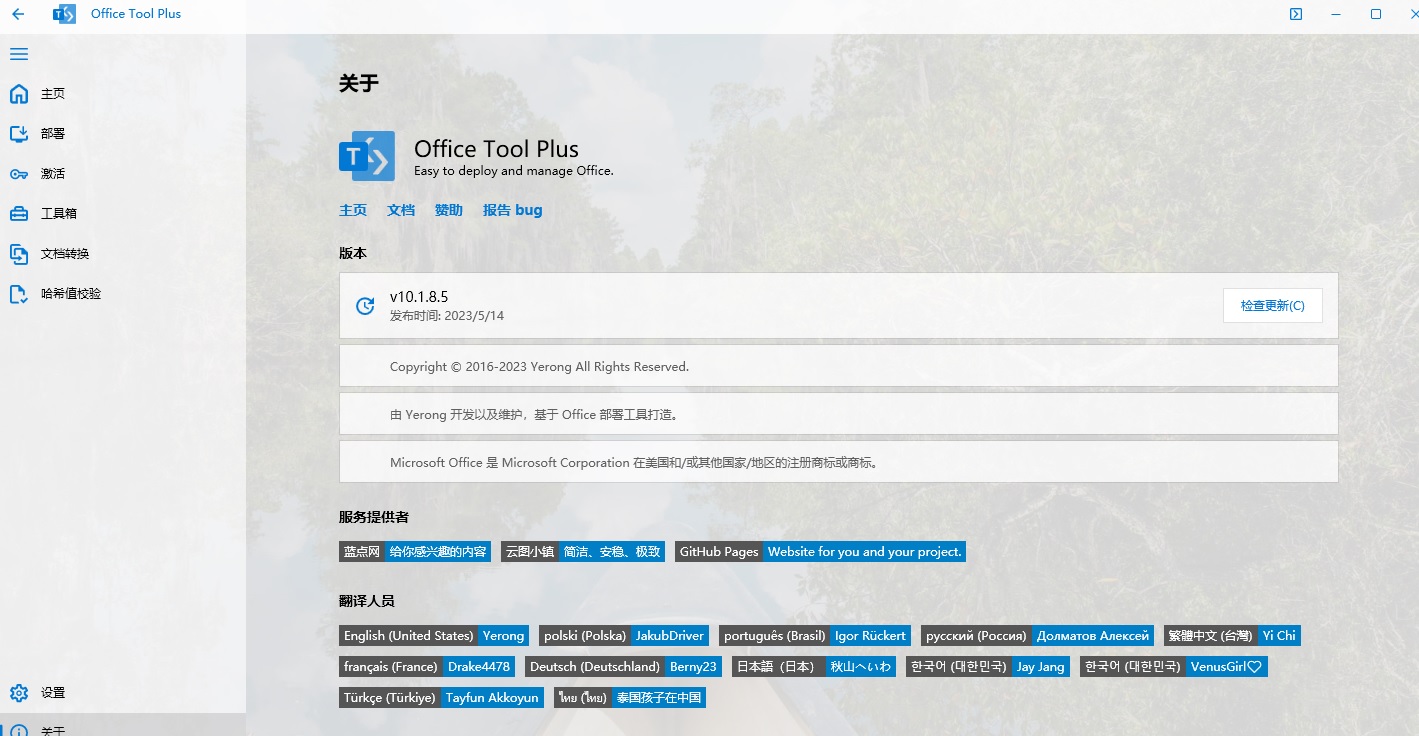
Task: Click the English (United States) Yerong badge
Action: click(x=434, y=636)
